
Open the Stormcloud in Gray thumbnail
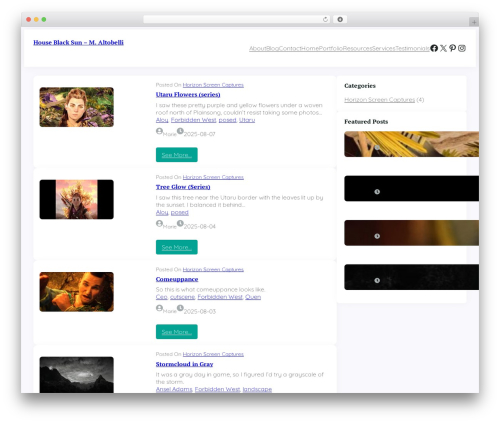[x=77, y=375]
